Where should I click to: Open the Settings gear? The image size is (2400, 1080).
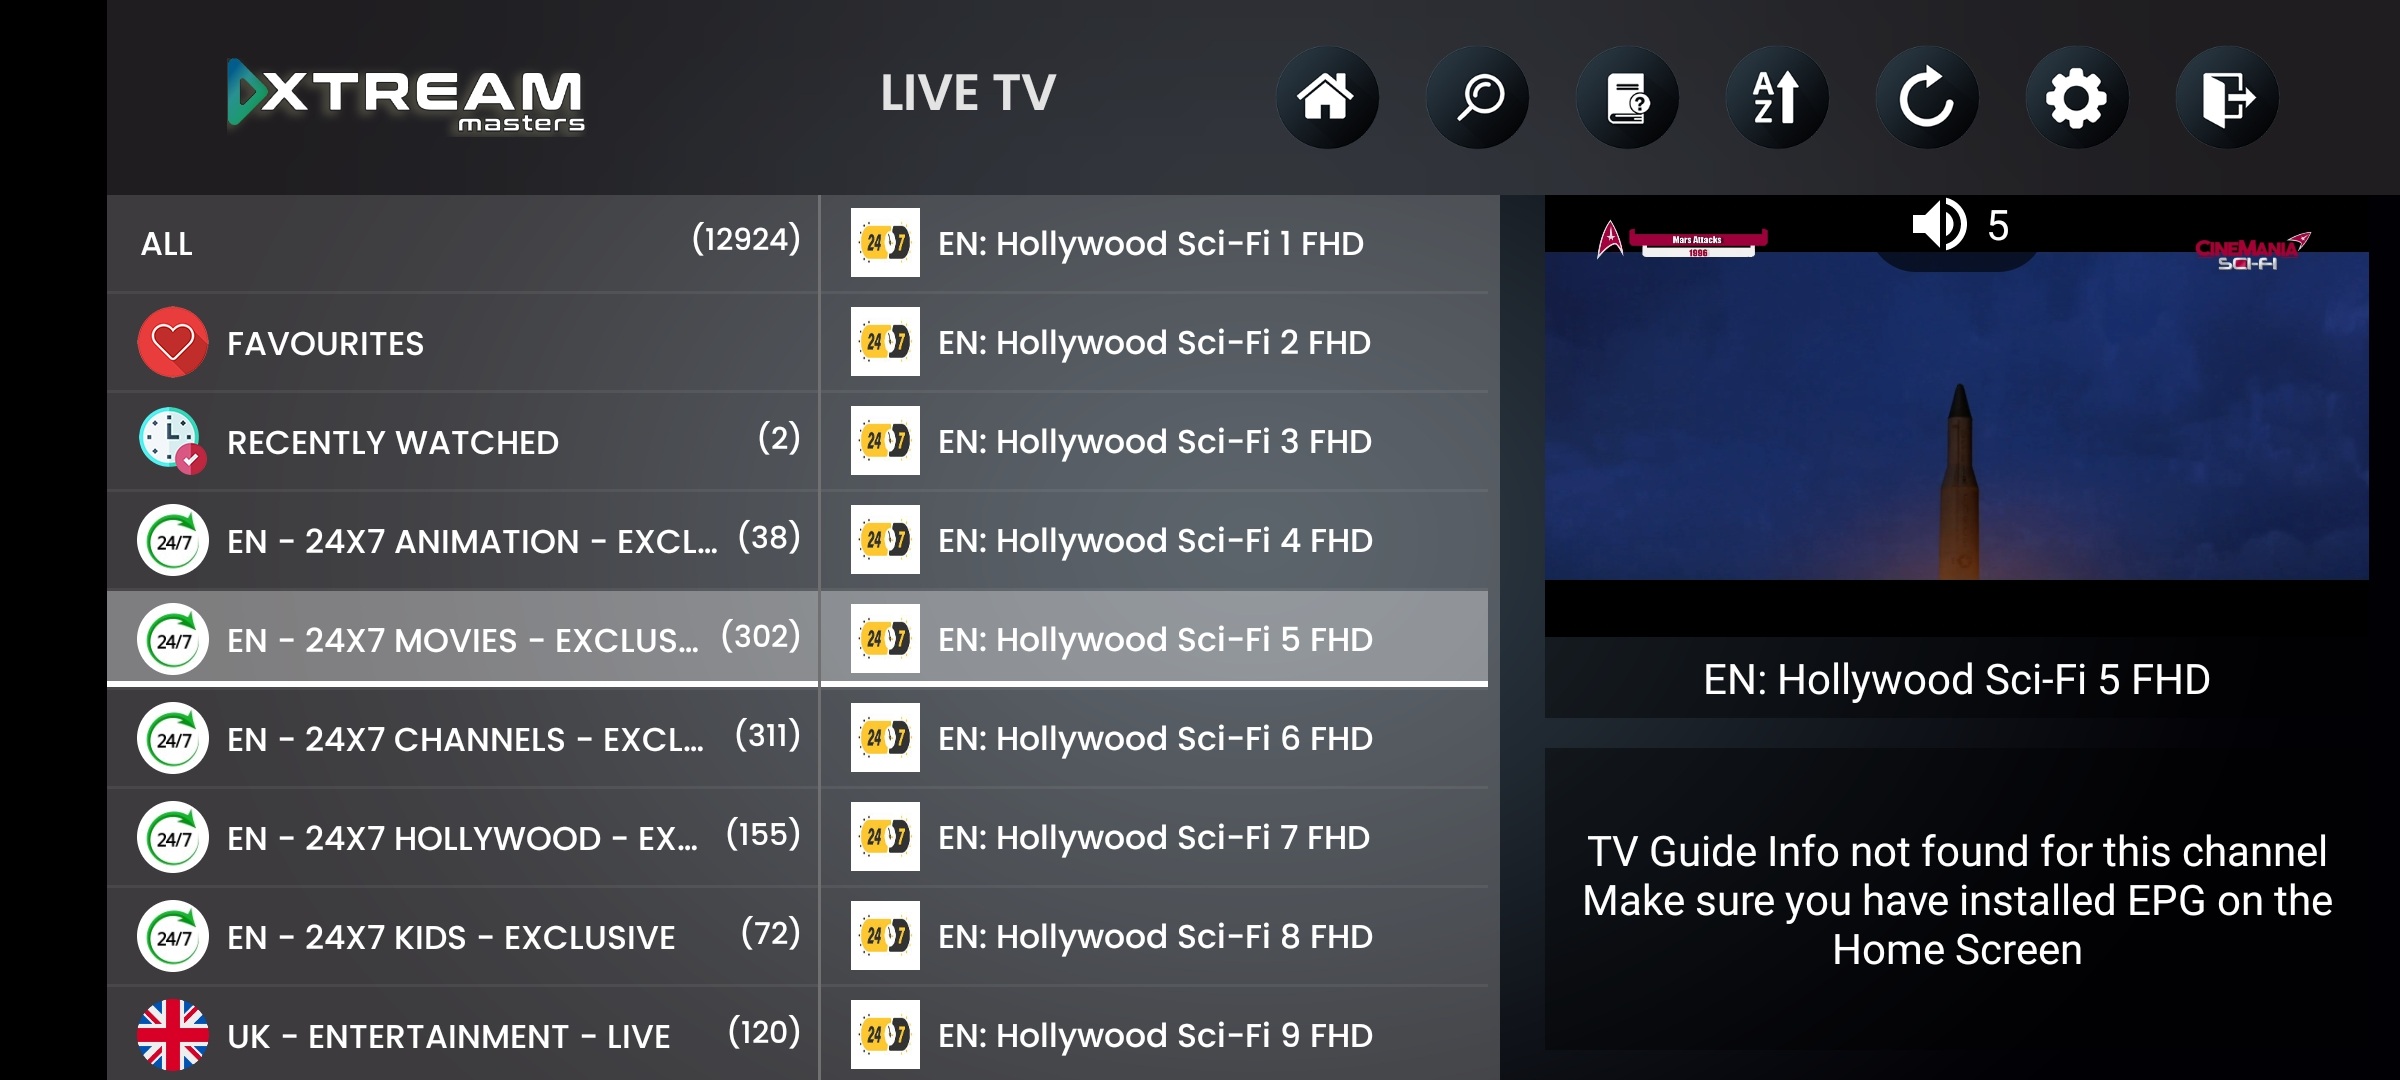[2076, 97]
